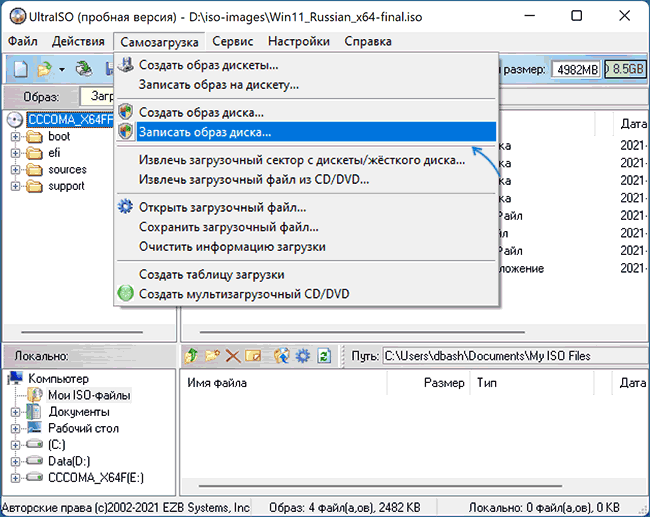Click the red X delete icon
The height and width of the screenshot is (517, 650).
[233, 356]
